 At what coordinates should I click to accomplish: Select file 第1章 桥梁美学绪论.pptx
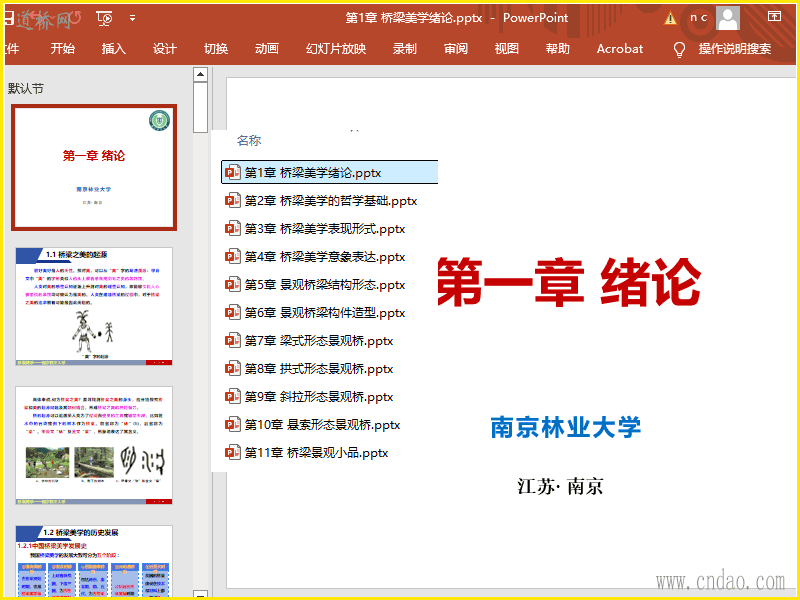330,172
